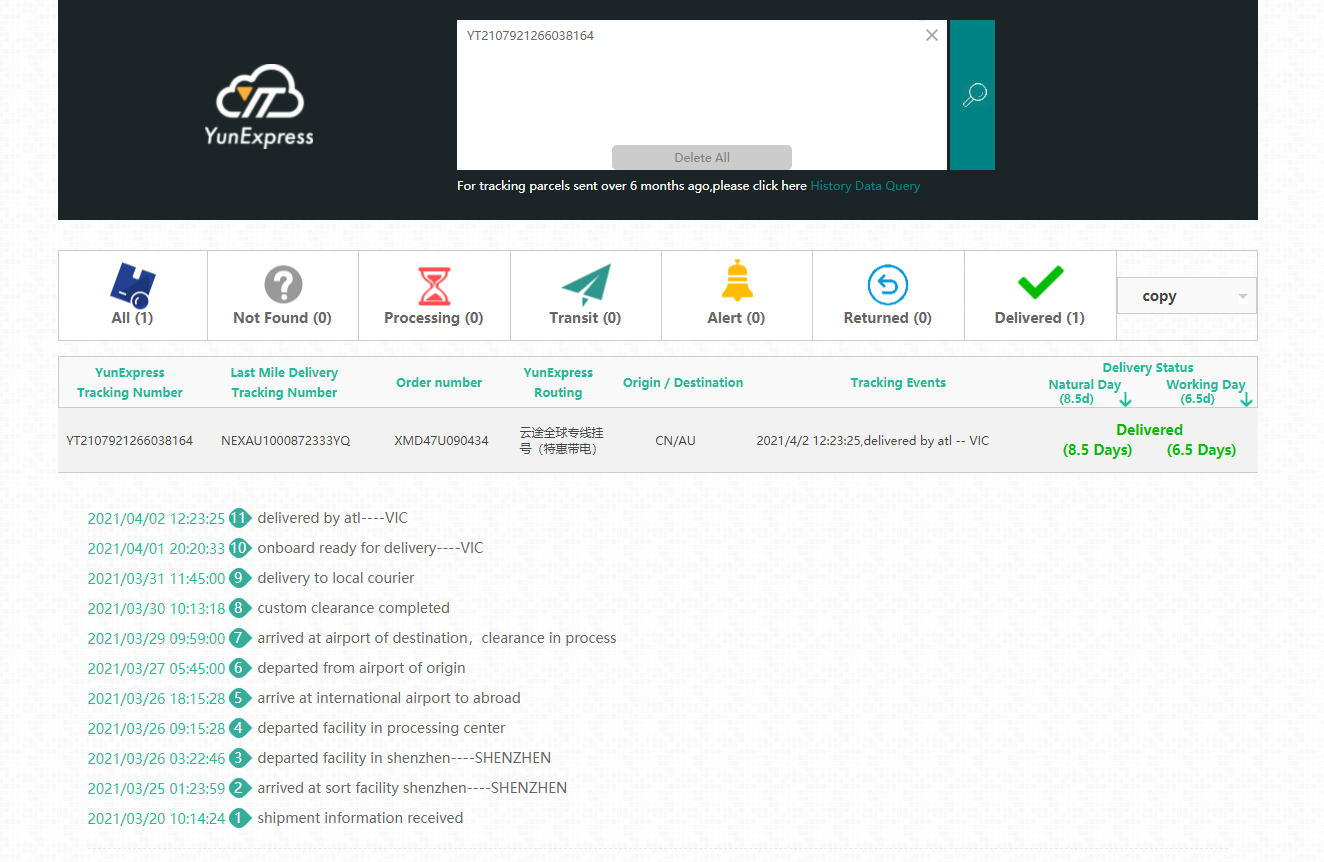Filter by Not Found question mark icon

tap(283, 286)
